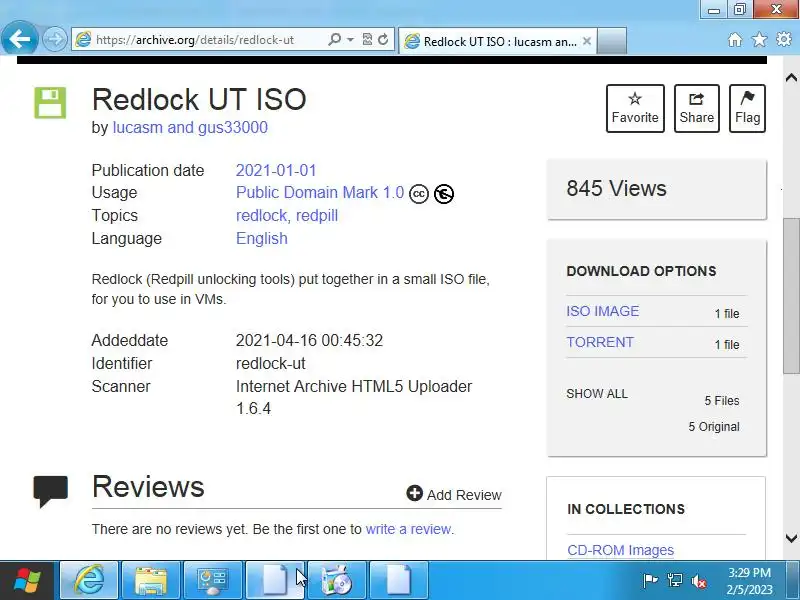Click the search magnifier in address bar
The height and width of the screenshot is (600, 800).
pyautogui.click(x=334, y=39)
